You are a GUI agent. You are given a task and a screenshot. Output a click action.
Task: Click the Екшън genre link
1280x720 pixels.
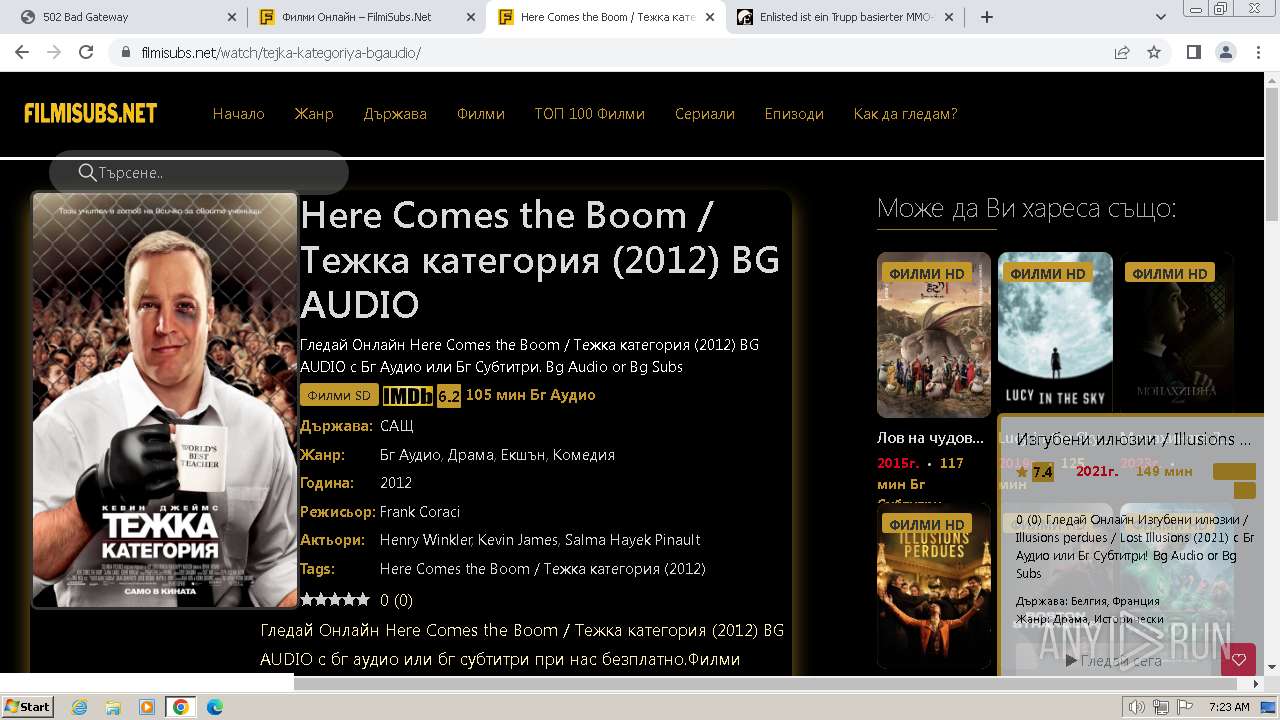pyautogui.click(x=522, y=455)
